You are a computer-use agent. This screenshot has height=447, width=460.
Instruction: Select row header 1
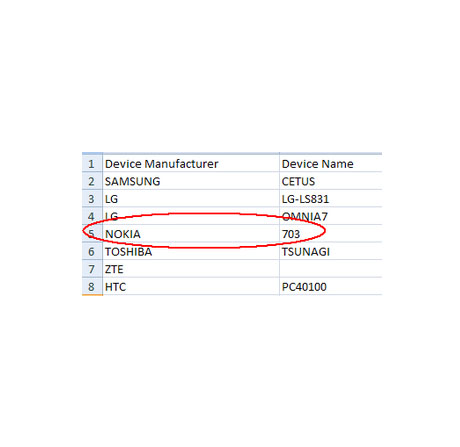coord(92,164)
